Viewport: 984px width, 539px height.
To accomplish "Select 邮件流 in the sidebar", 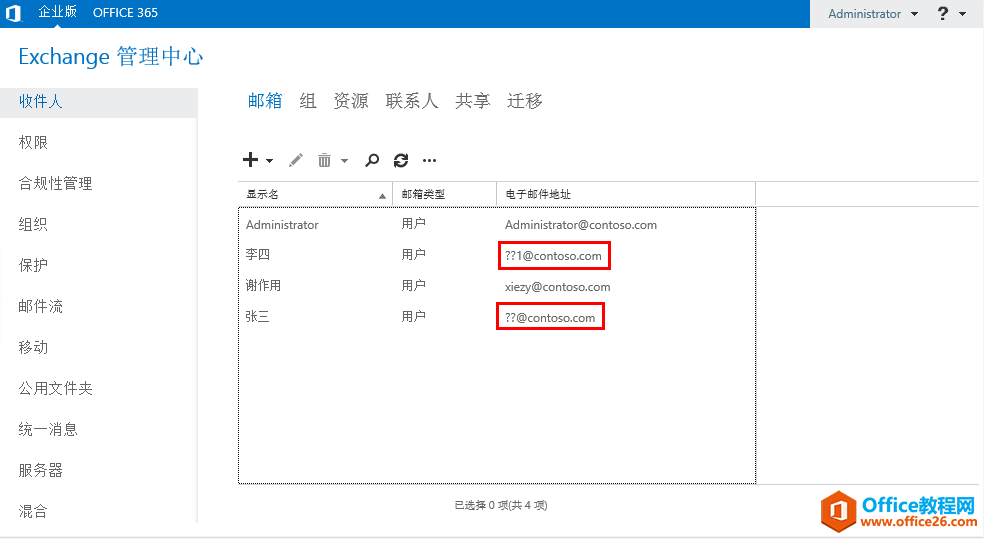I will tap(41, 307).
